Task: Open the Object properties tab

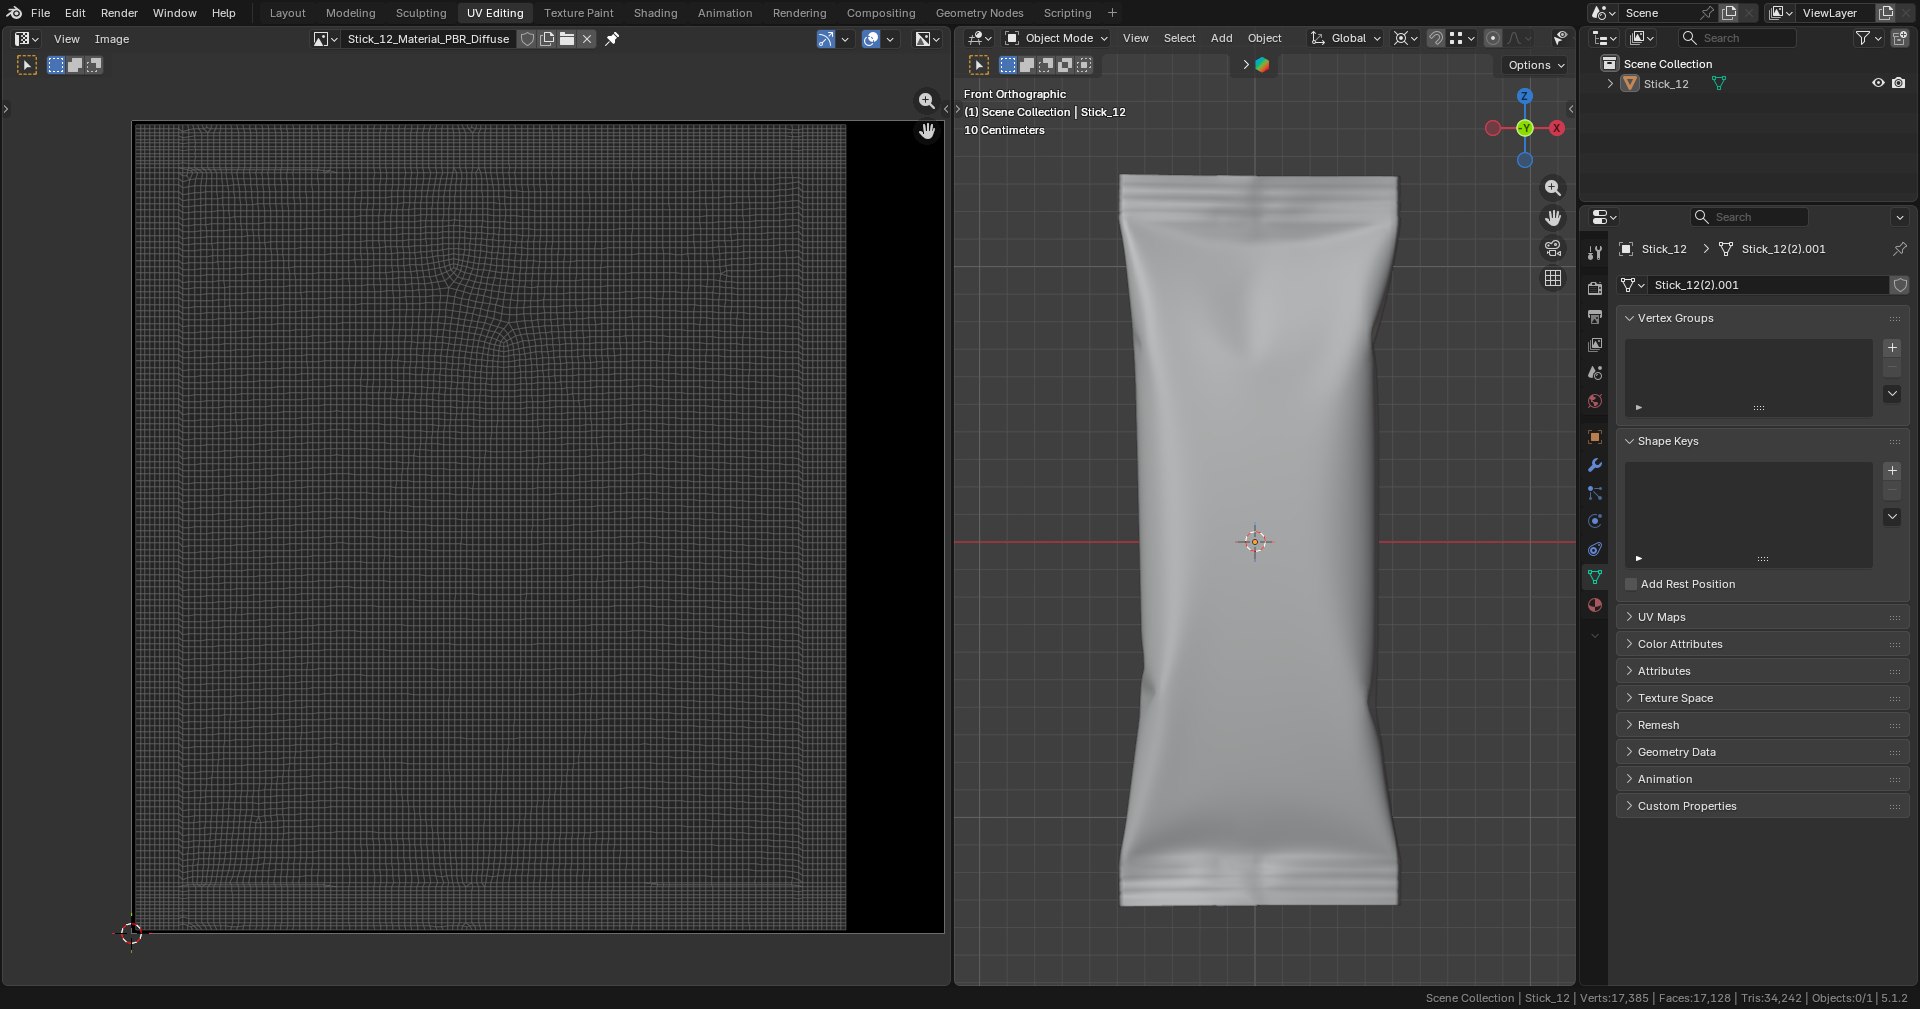Action: click(1594, 437)
